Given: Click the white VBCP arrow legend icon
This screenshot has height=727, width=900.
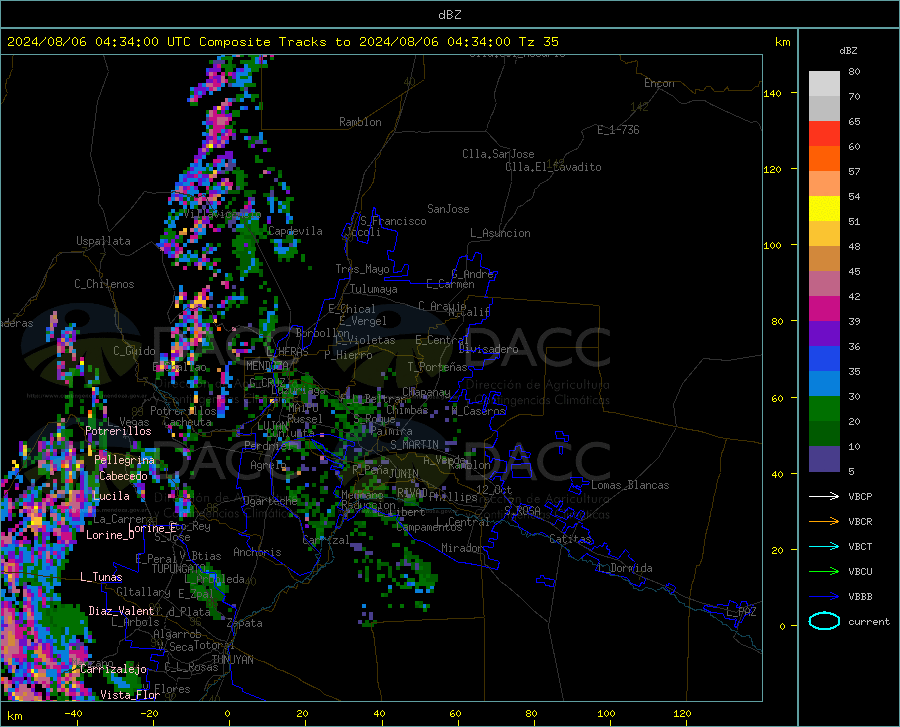Looking at the screenshot, I should [824, 496].
